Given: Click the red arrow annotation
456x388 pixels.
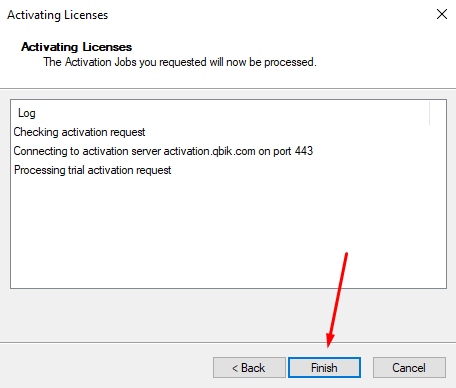Looking at the screenshot, I should click(337, 300).
